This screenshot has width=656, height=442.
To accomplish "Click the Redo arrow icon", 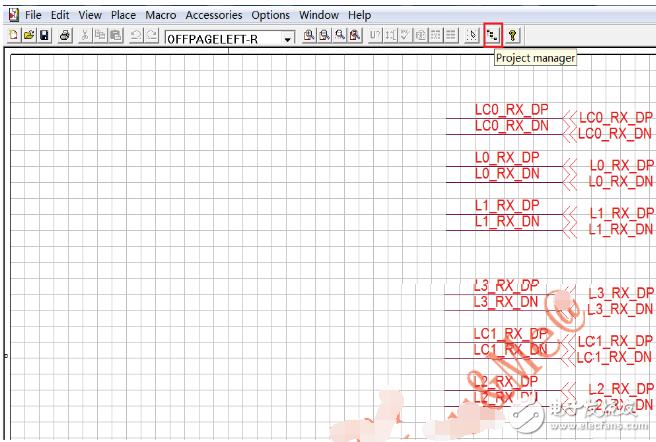I will pyautogui.click(x=151, y=35).
